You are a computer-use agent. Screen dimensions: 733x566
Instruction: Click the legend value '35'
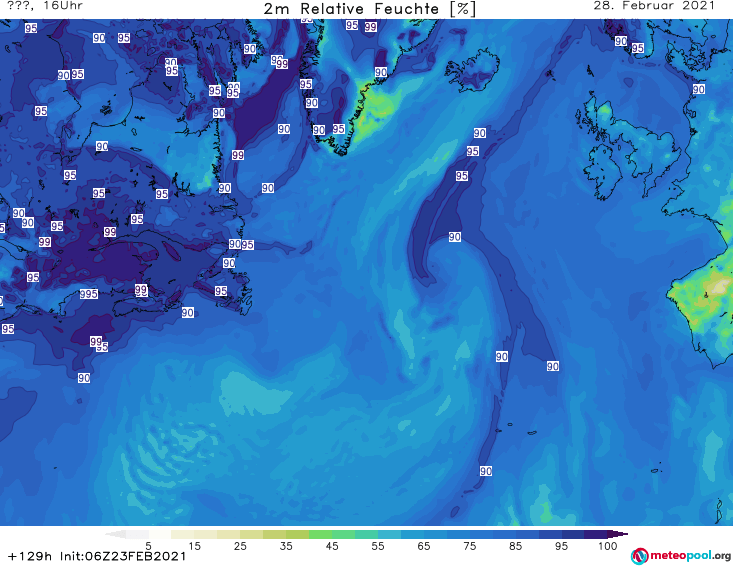pyautogui.click(x=286, y=546)
